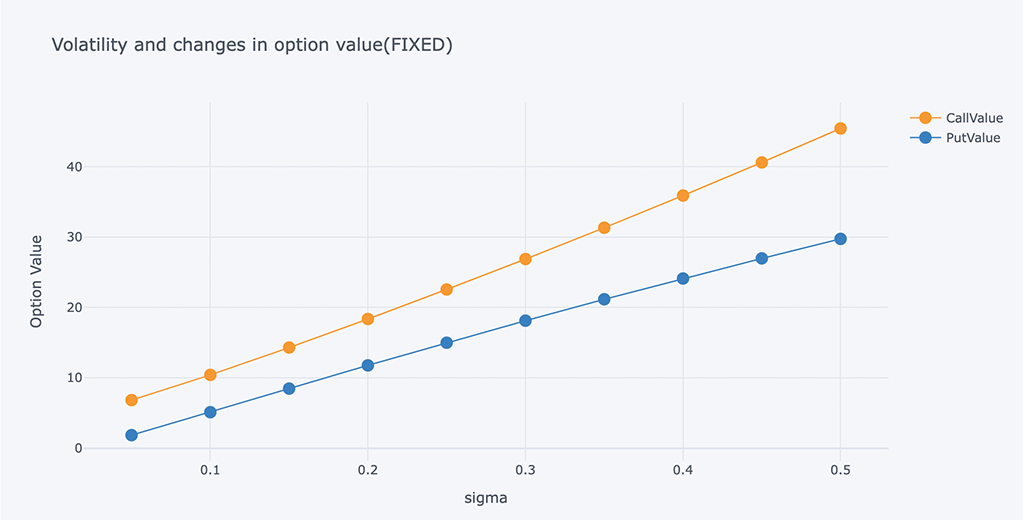Select CallValue data point at sigma 0.2
The height and width of the screenshot is (520, 1024).
[368, 319]
